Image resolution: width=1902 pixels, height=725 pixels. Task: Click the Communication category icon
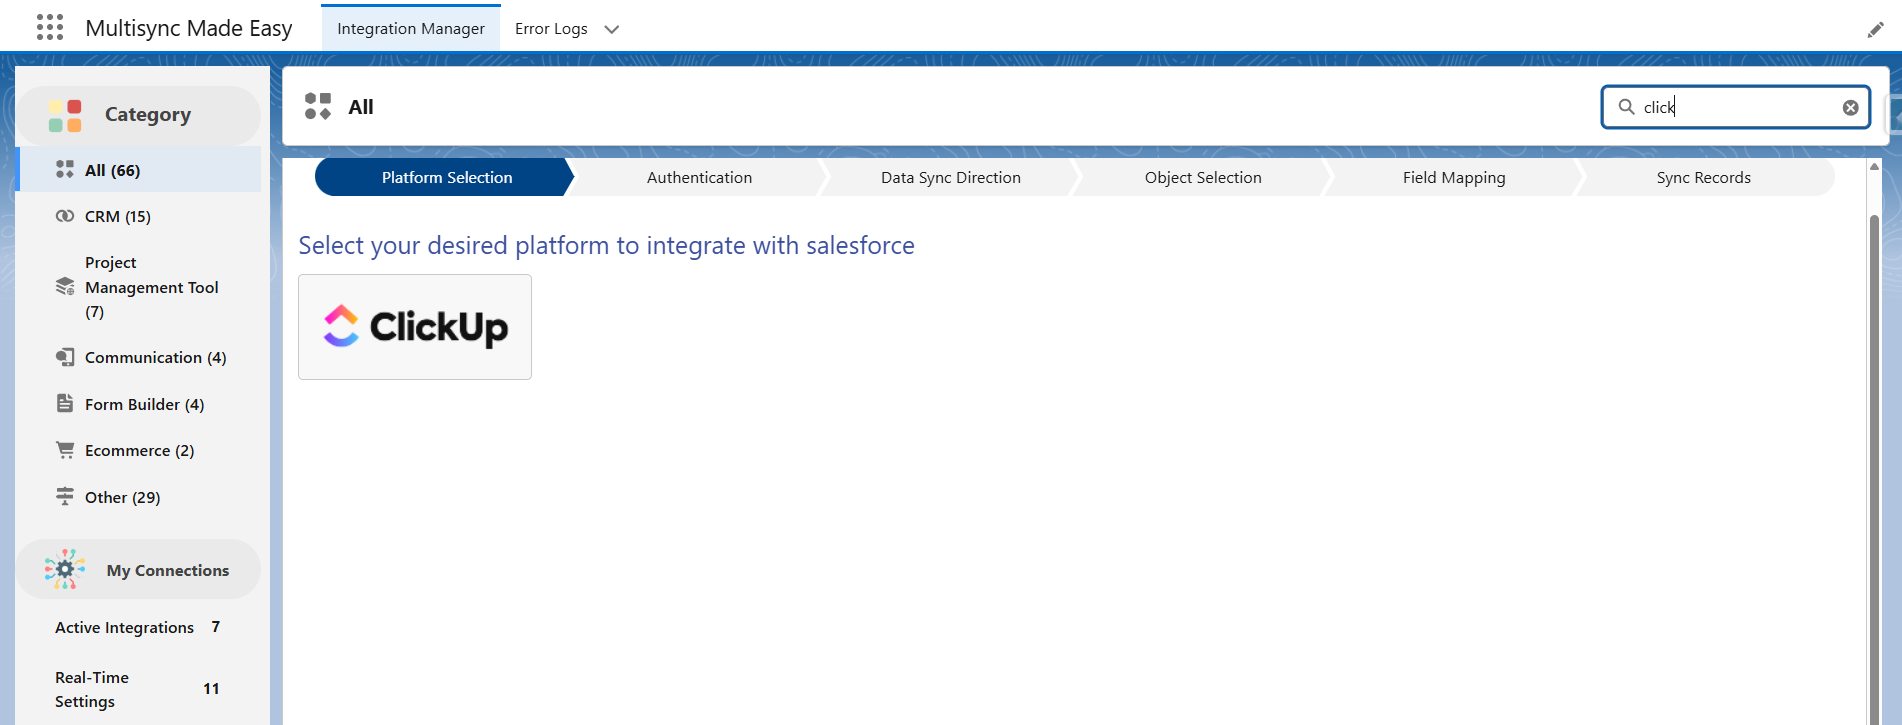65,357
